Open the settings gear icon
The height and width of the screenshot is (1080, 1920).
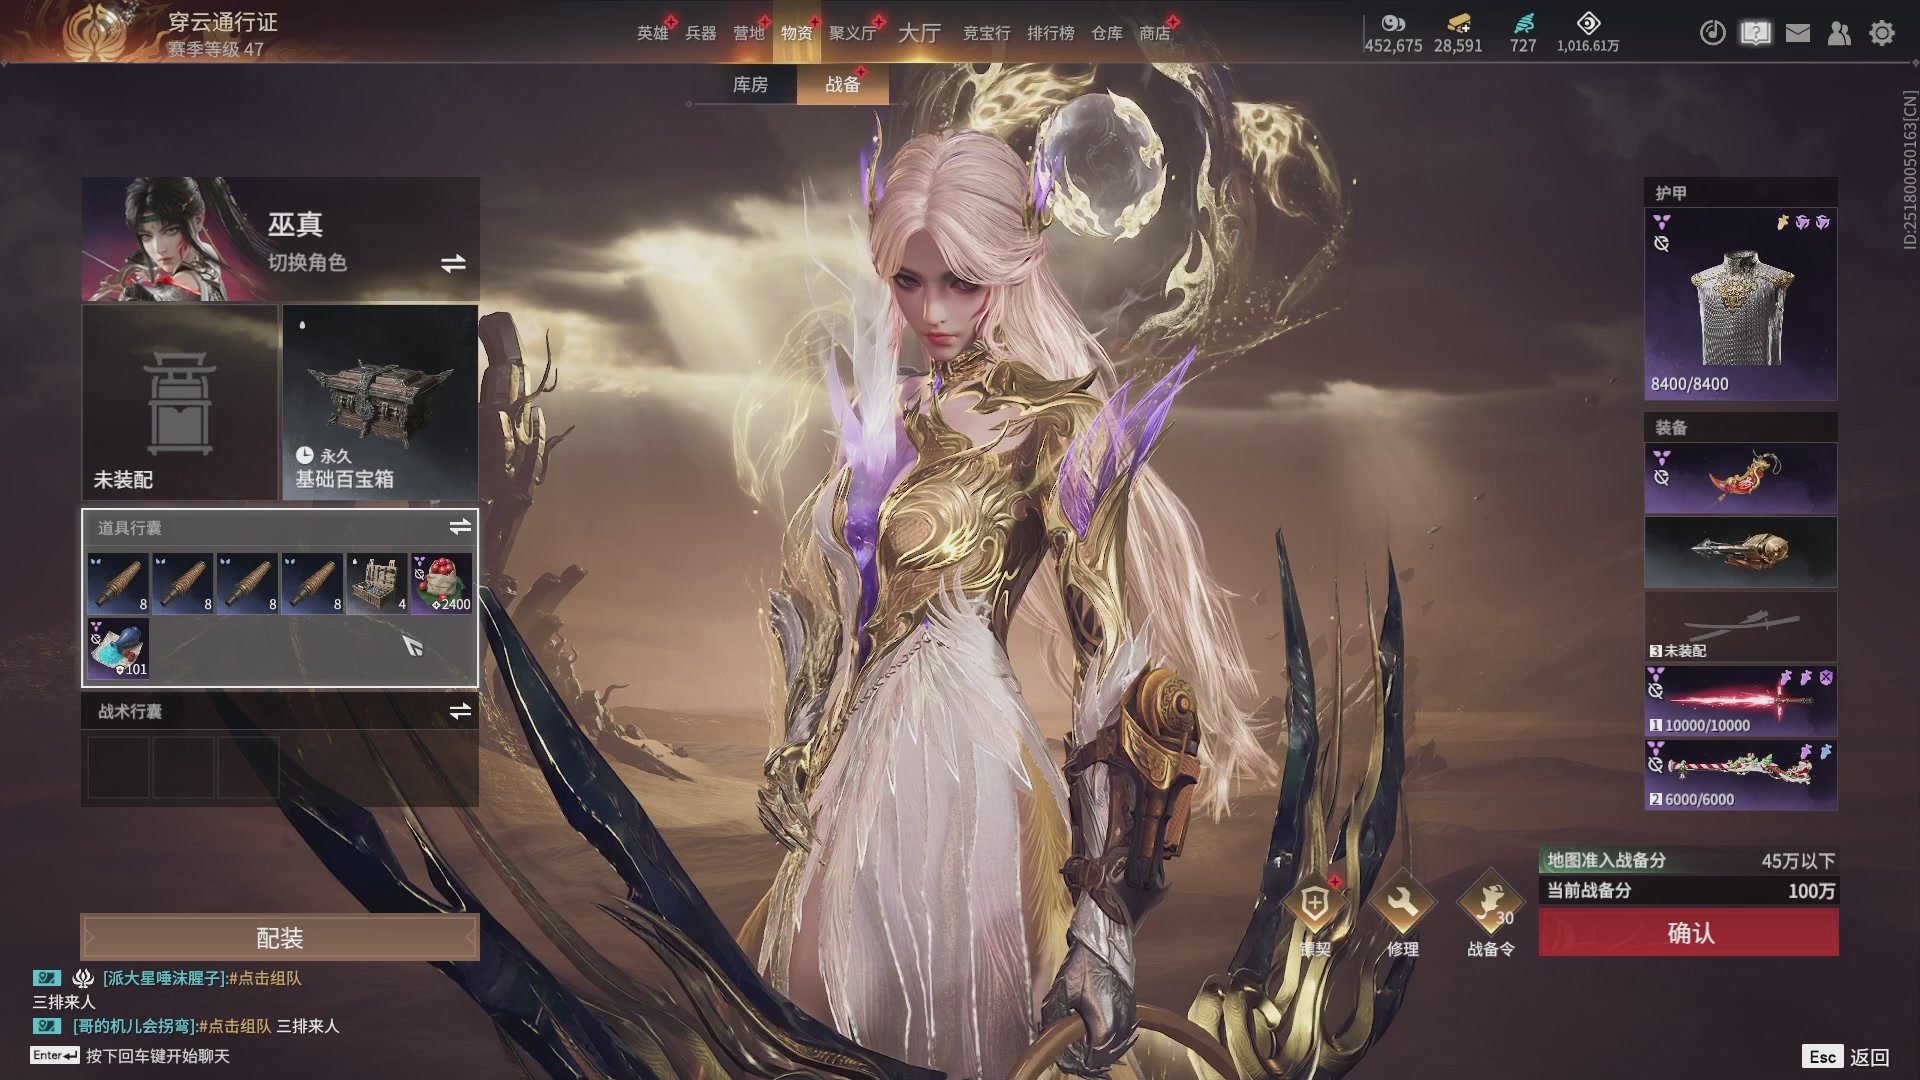click(x=1881, y=33)
